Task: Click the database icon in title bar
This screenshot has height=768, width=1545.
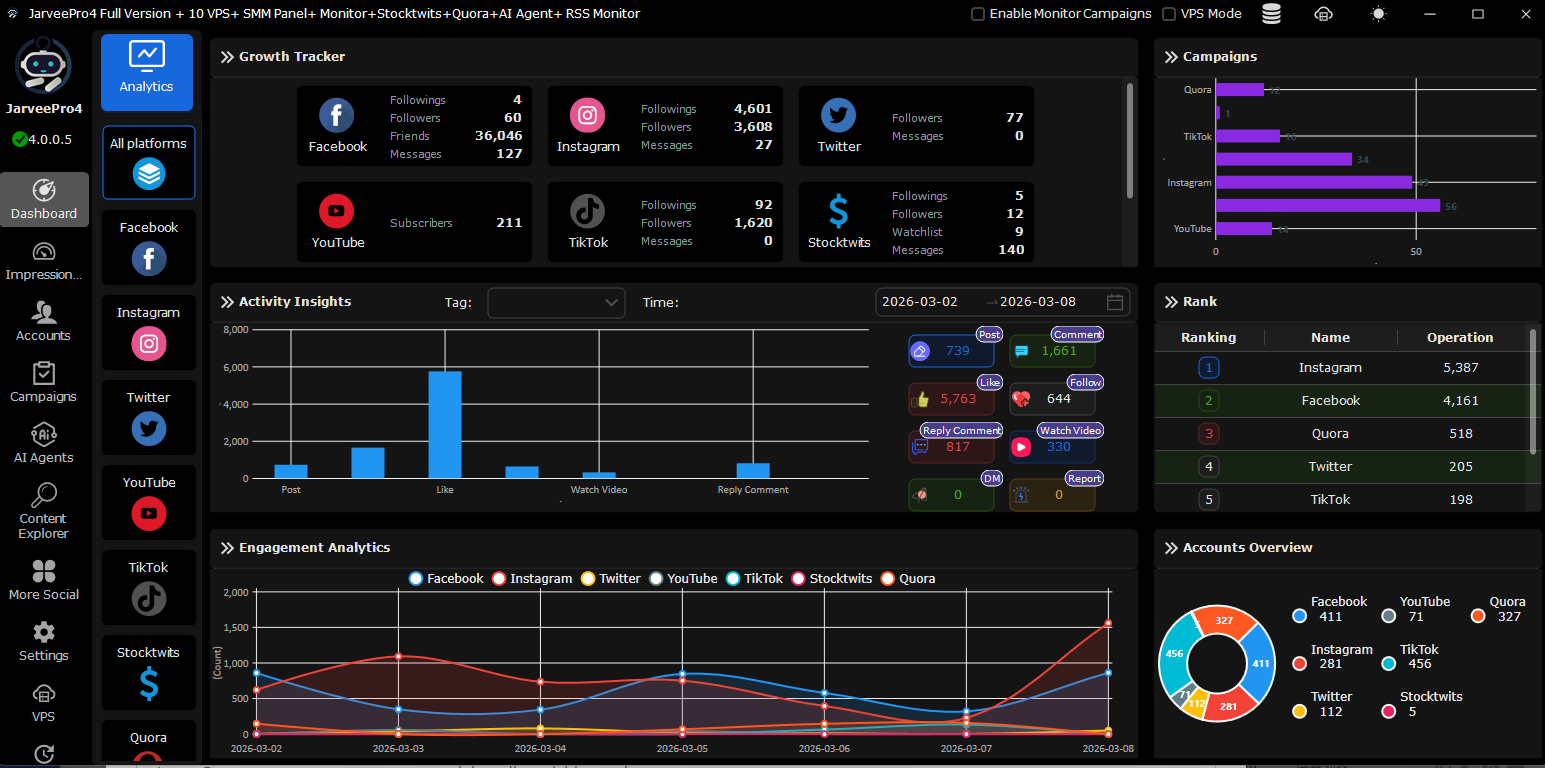Action: coord(1271,14)
